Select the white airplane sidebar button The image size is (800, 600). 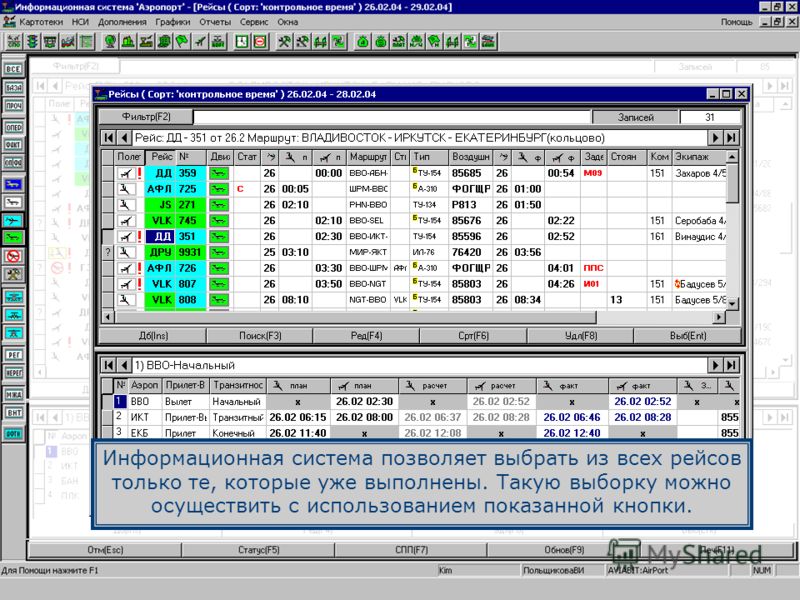[13, 202]
